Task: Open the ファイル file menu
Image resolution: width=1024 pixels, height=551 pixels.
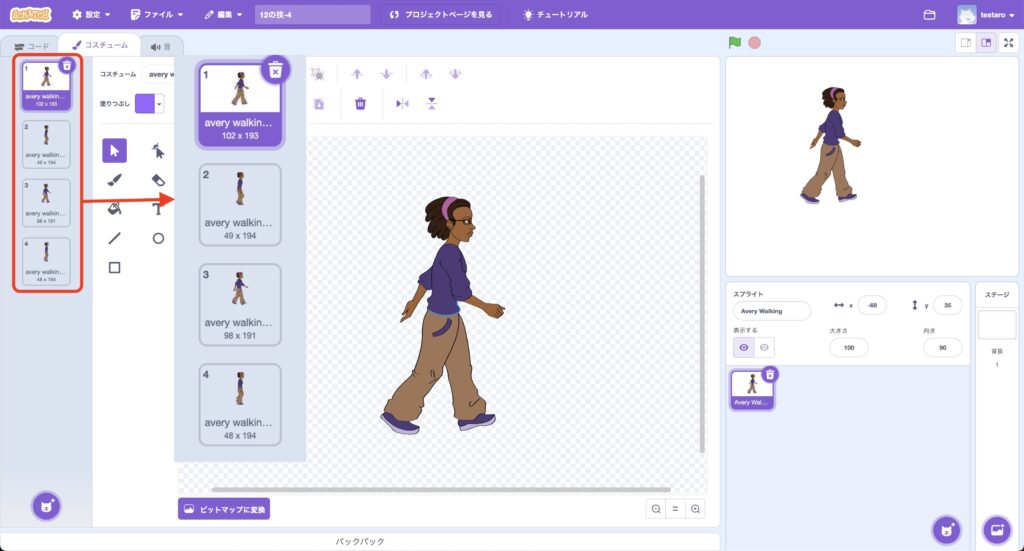Action: 157,14
